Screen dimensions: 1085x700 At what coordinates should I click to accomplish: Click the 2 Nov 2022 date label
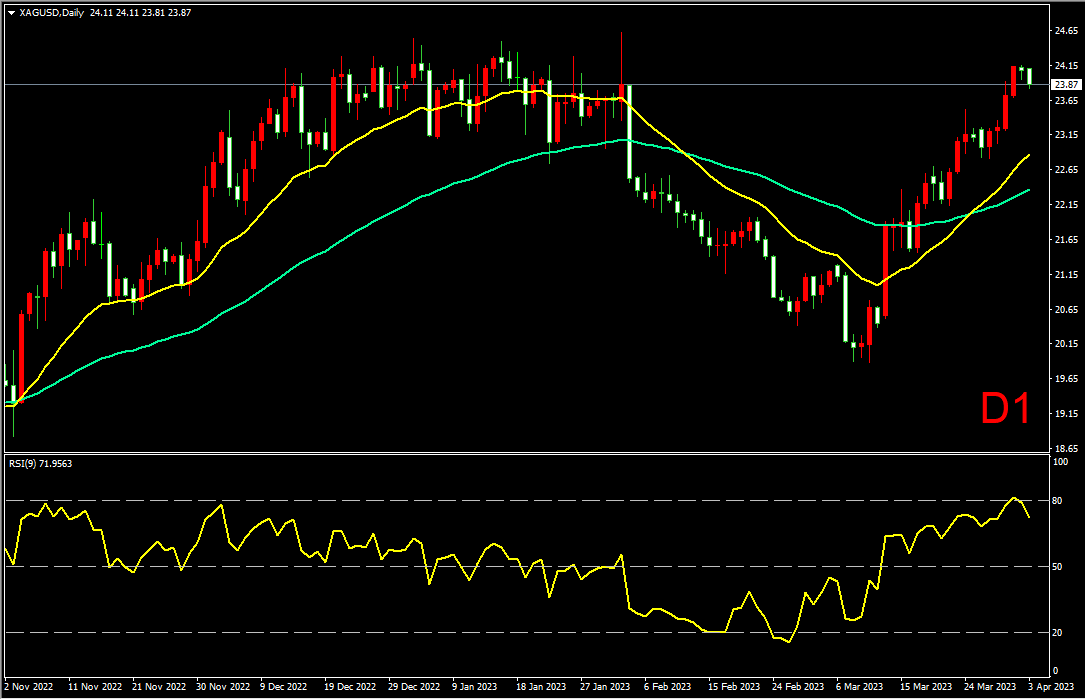point(28,686)
